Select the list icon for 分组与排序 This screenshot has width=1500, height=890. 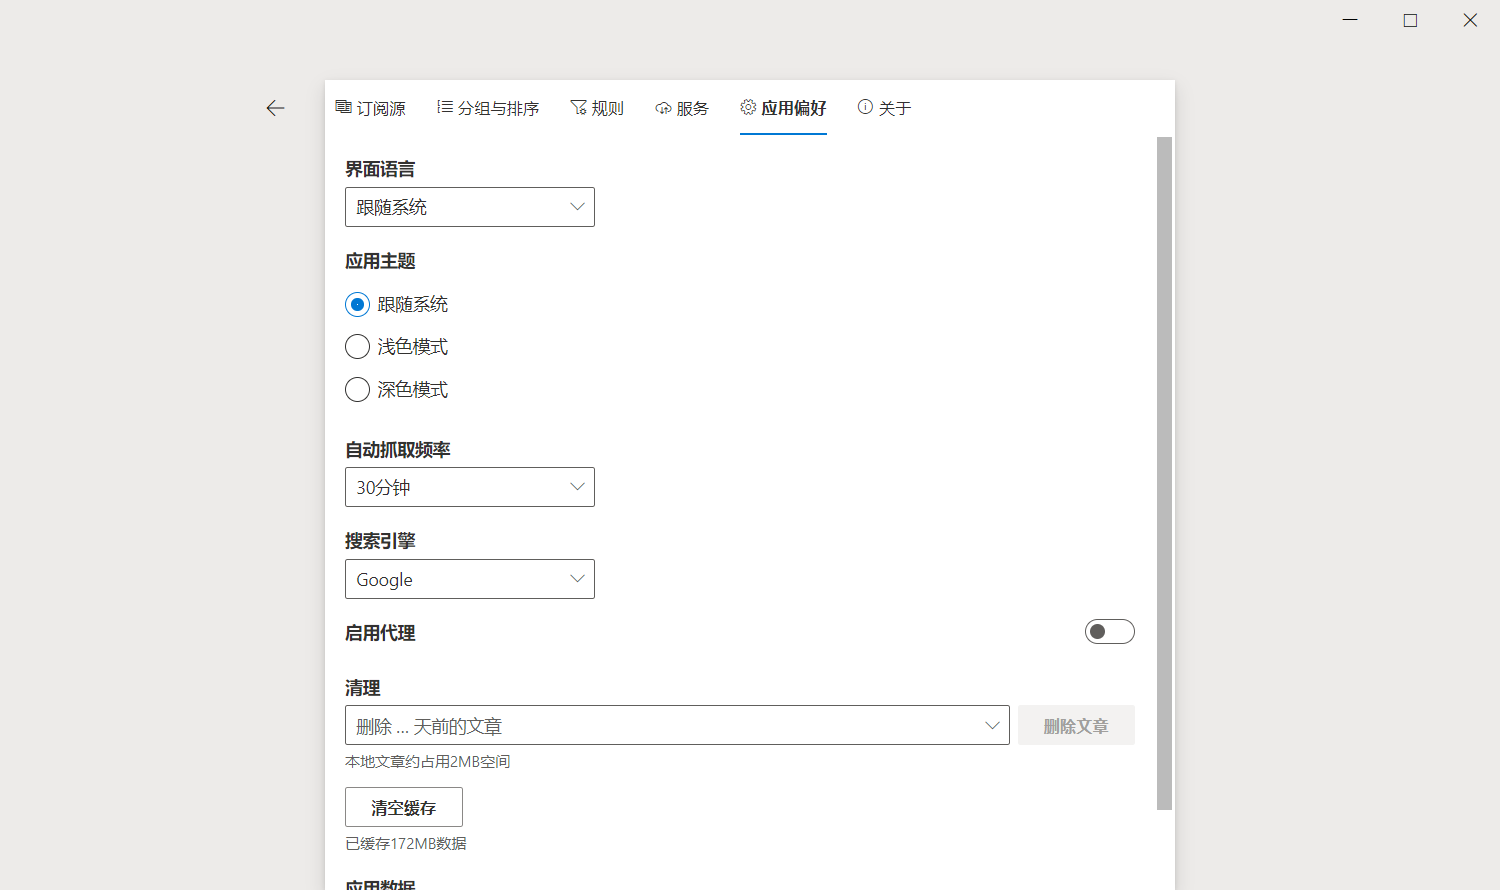click(445, 107)
